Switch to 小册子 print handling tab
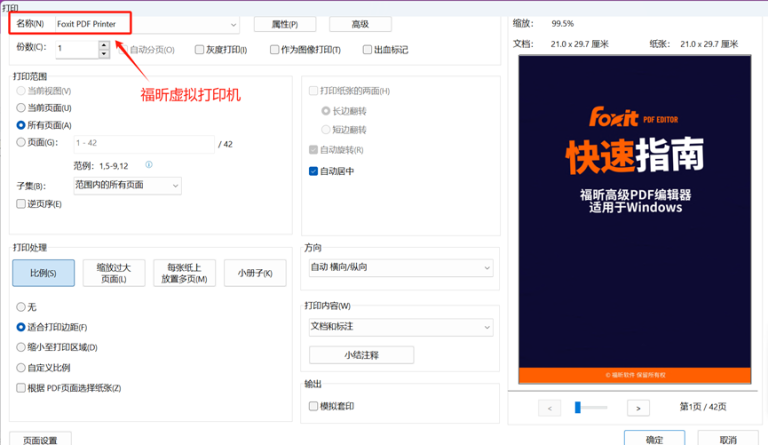Viewport: 768px width, 445px height. [x=255, y=273]
